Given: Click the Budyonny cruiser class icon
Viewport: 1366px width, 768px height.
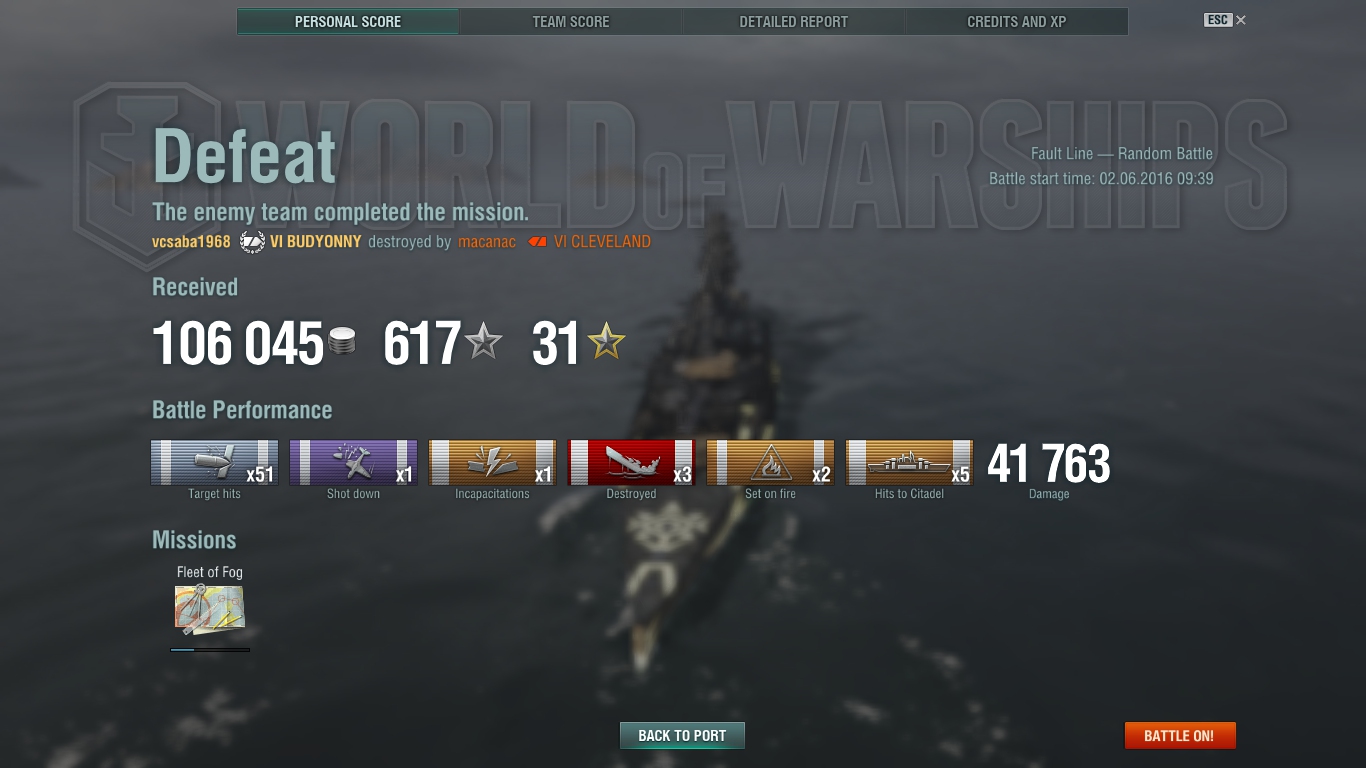Looking at the screenshot, I should pyautogui.click(x=252, y=242).
